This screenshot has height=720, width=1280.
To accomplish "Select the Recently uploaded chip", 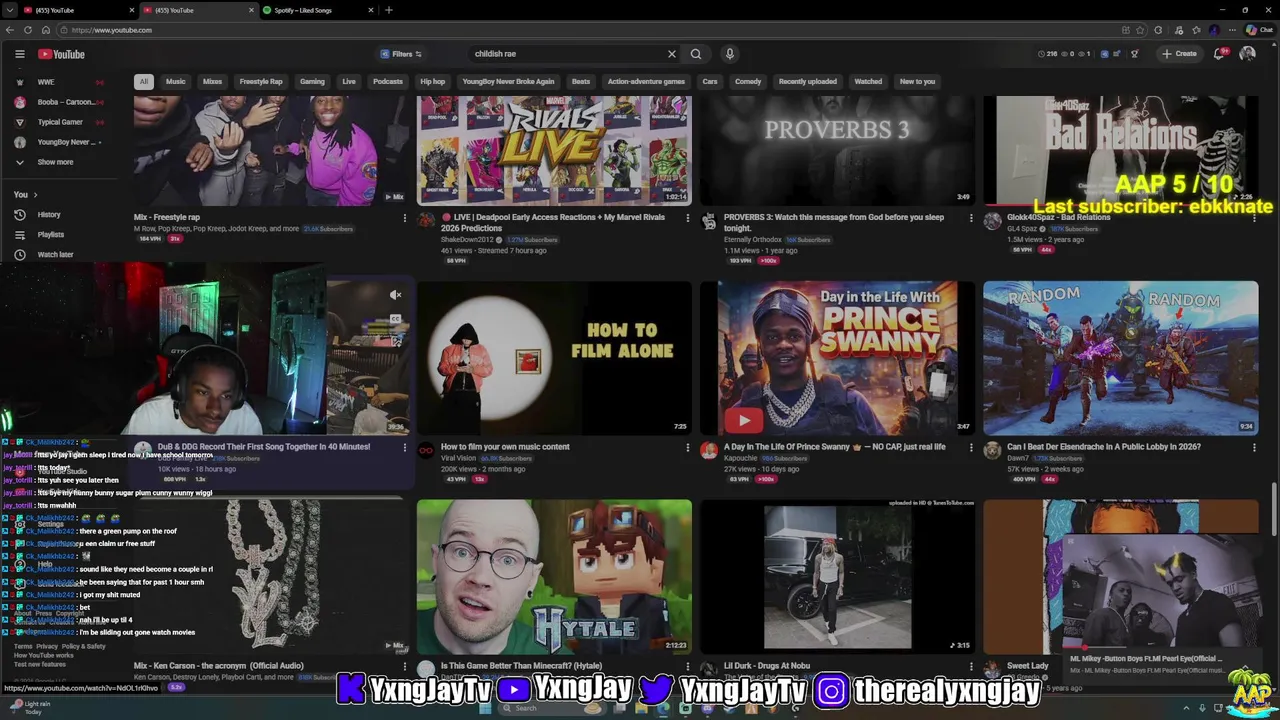I will [x=808, y=82].
